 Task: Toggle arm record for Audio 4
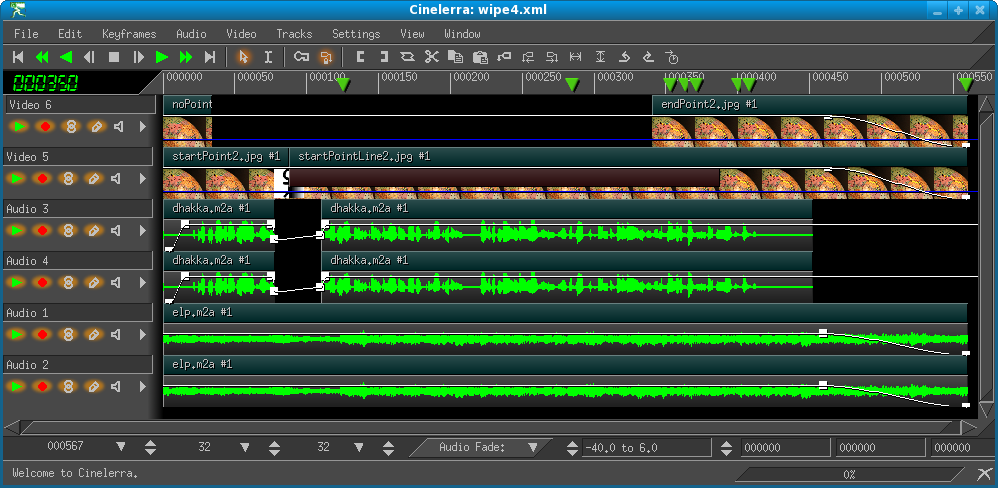(44, 282)
